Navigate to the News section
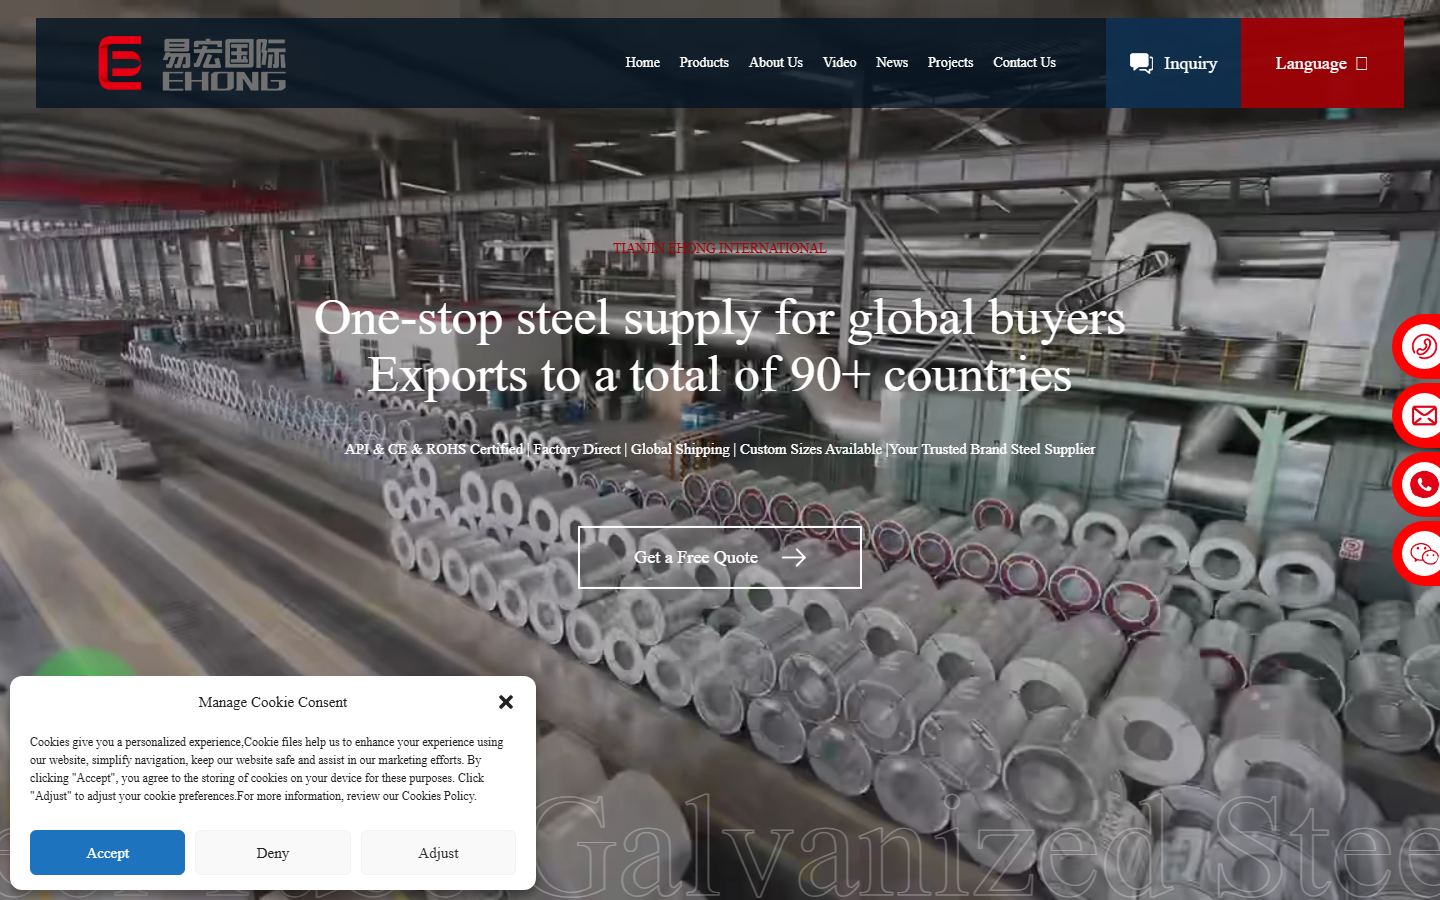Image resolution: width=1440 pixels, height=900 pixels. point(892,62)
